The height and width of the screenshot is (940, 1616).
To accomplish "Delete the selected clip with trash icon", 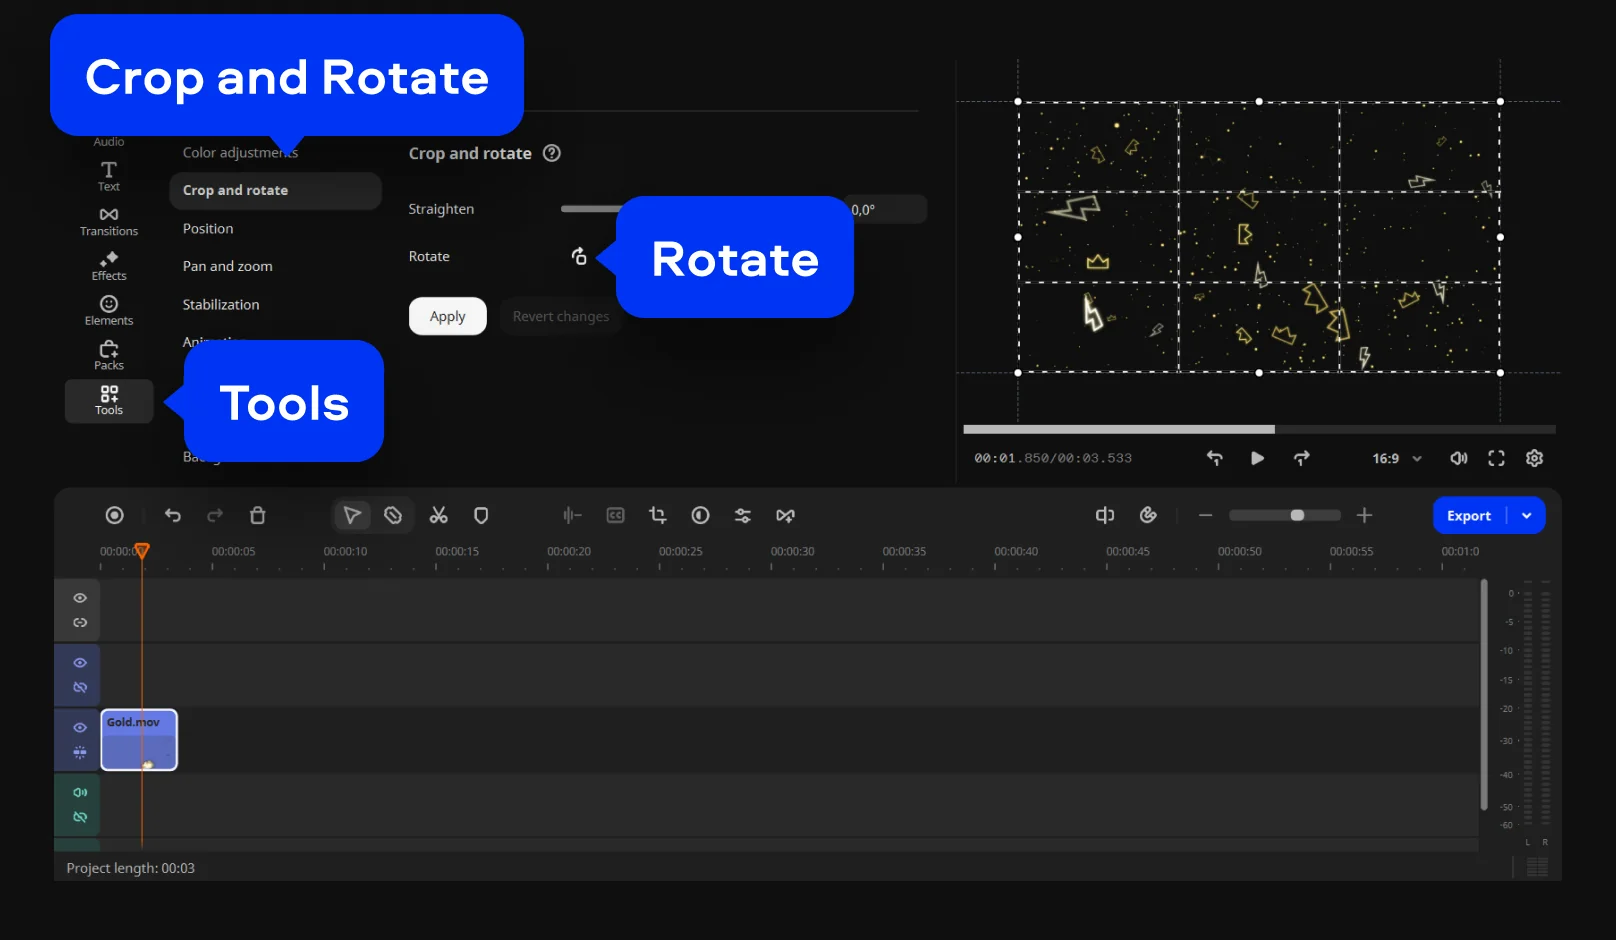I will tap(257, 516).
